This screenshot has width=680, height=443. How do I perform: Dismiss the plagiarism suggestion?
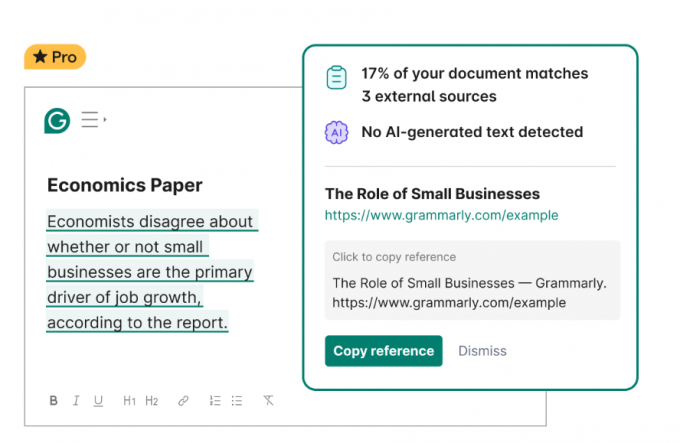point(482,351)
